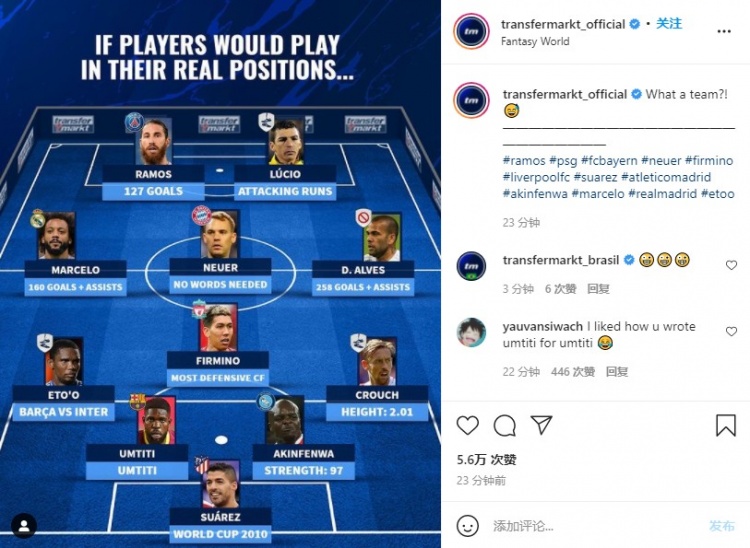
Task: View the yauvansiwach profile picture
Action: click(x=471, y=332)
